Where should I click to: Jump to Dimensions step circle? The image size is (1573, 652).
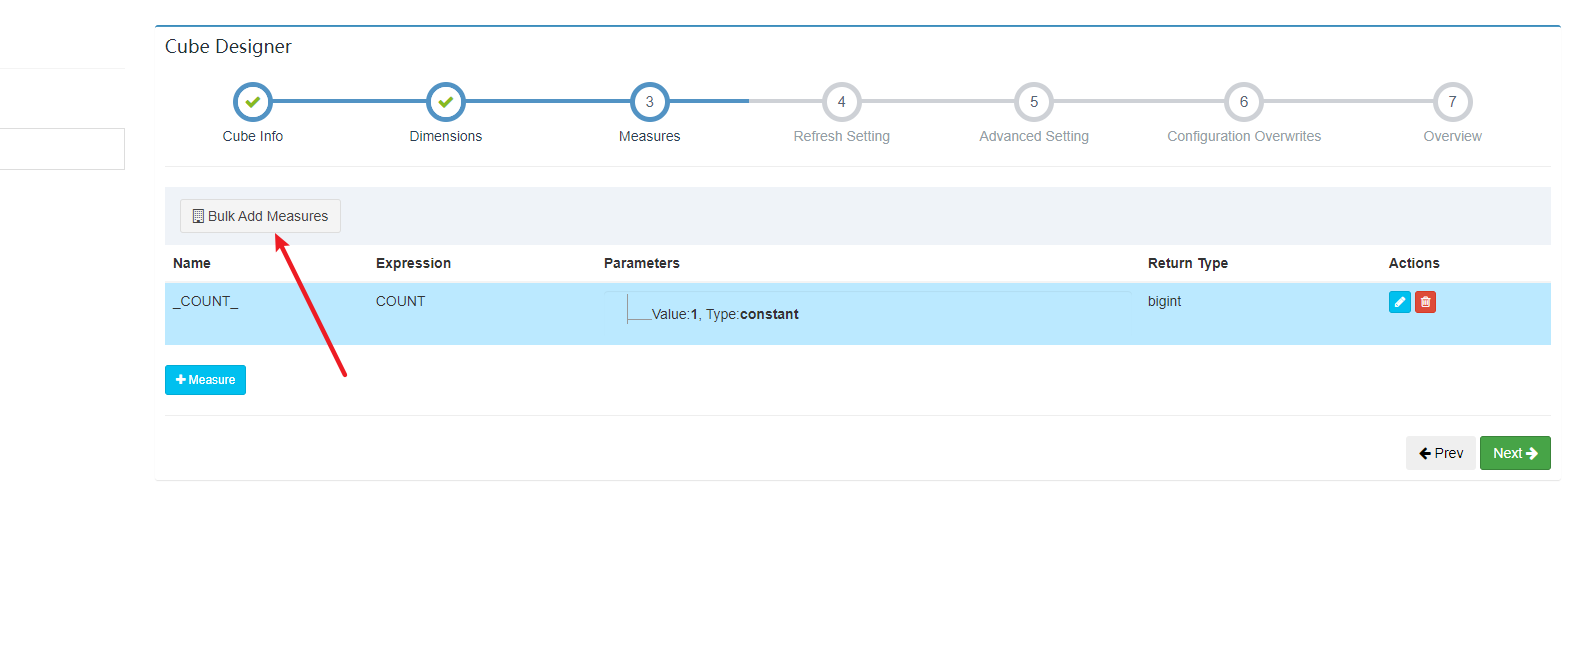(446, 102)
